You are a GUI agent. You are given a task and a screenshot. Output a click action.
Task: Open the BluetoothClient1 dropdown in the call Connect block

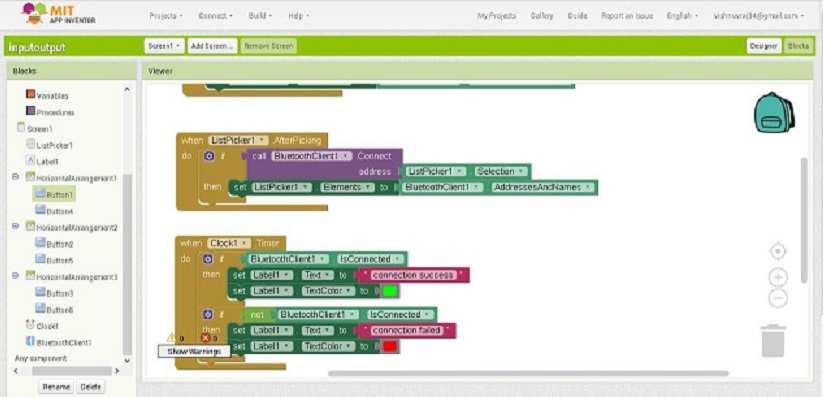coord(311,156)
